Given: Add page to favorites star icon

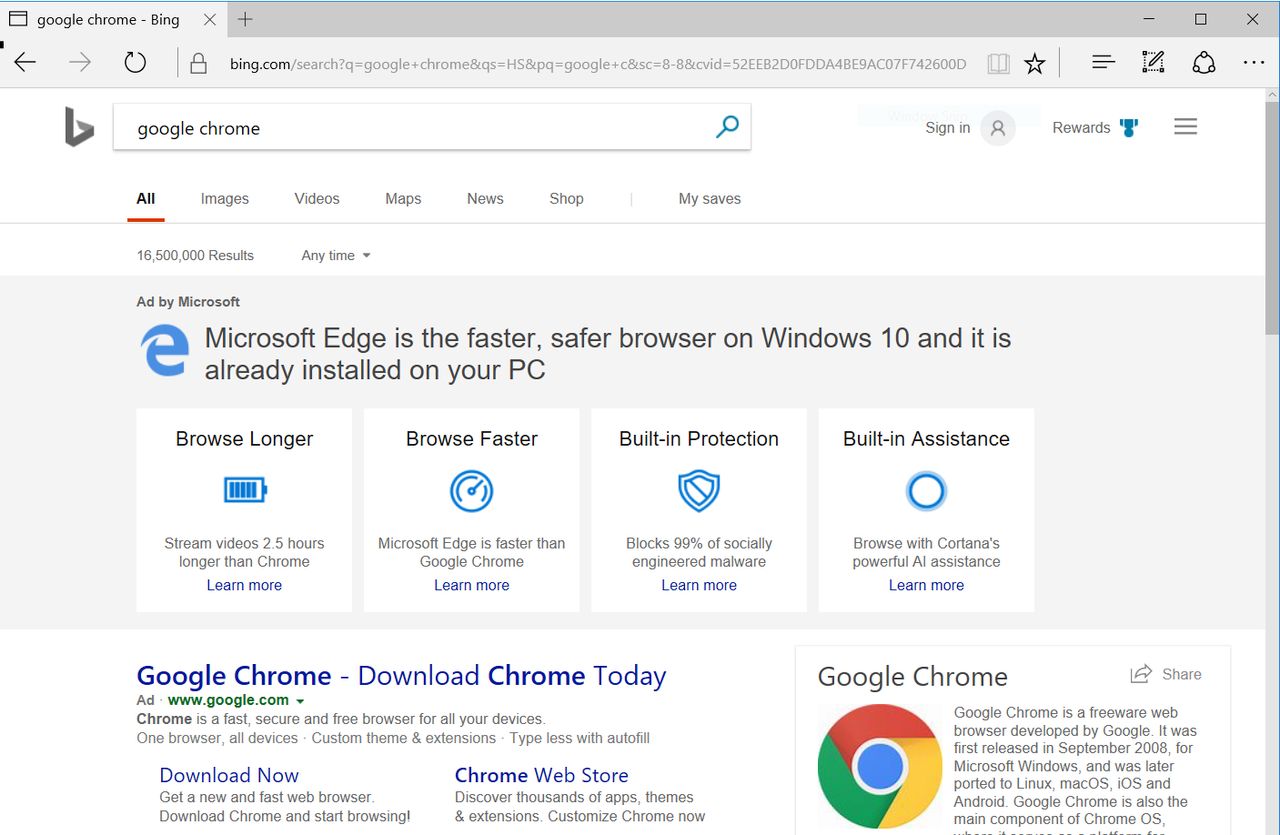Looking at the screenshot, I should tap(1035, 64).
